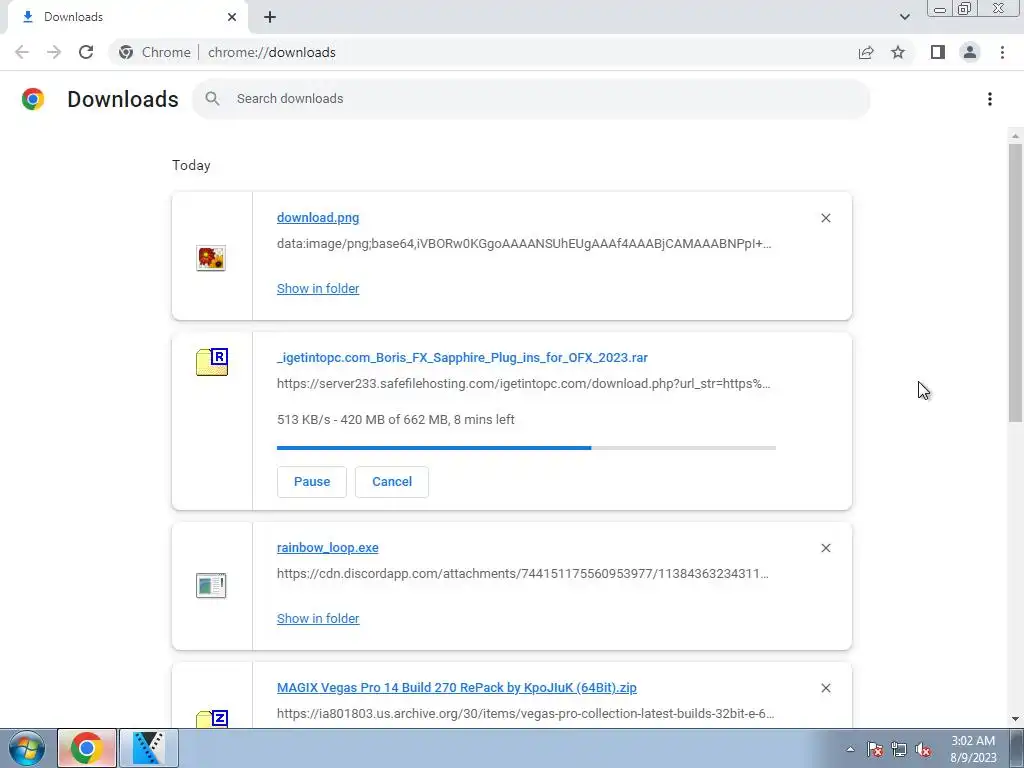Open MAGIX Vegas Pro 14 zip link
Screen dimensions: 1024x768
(457, 688)
